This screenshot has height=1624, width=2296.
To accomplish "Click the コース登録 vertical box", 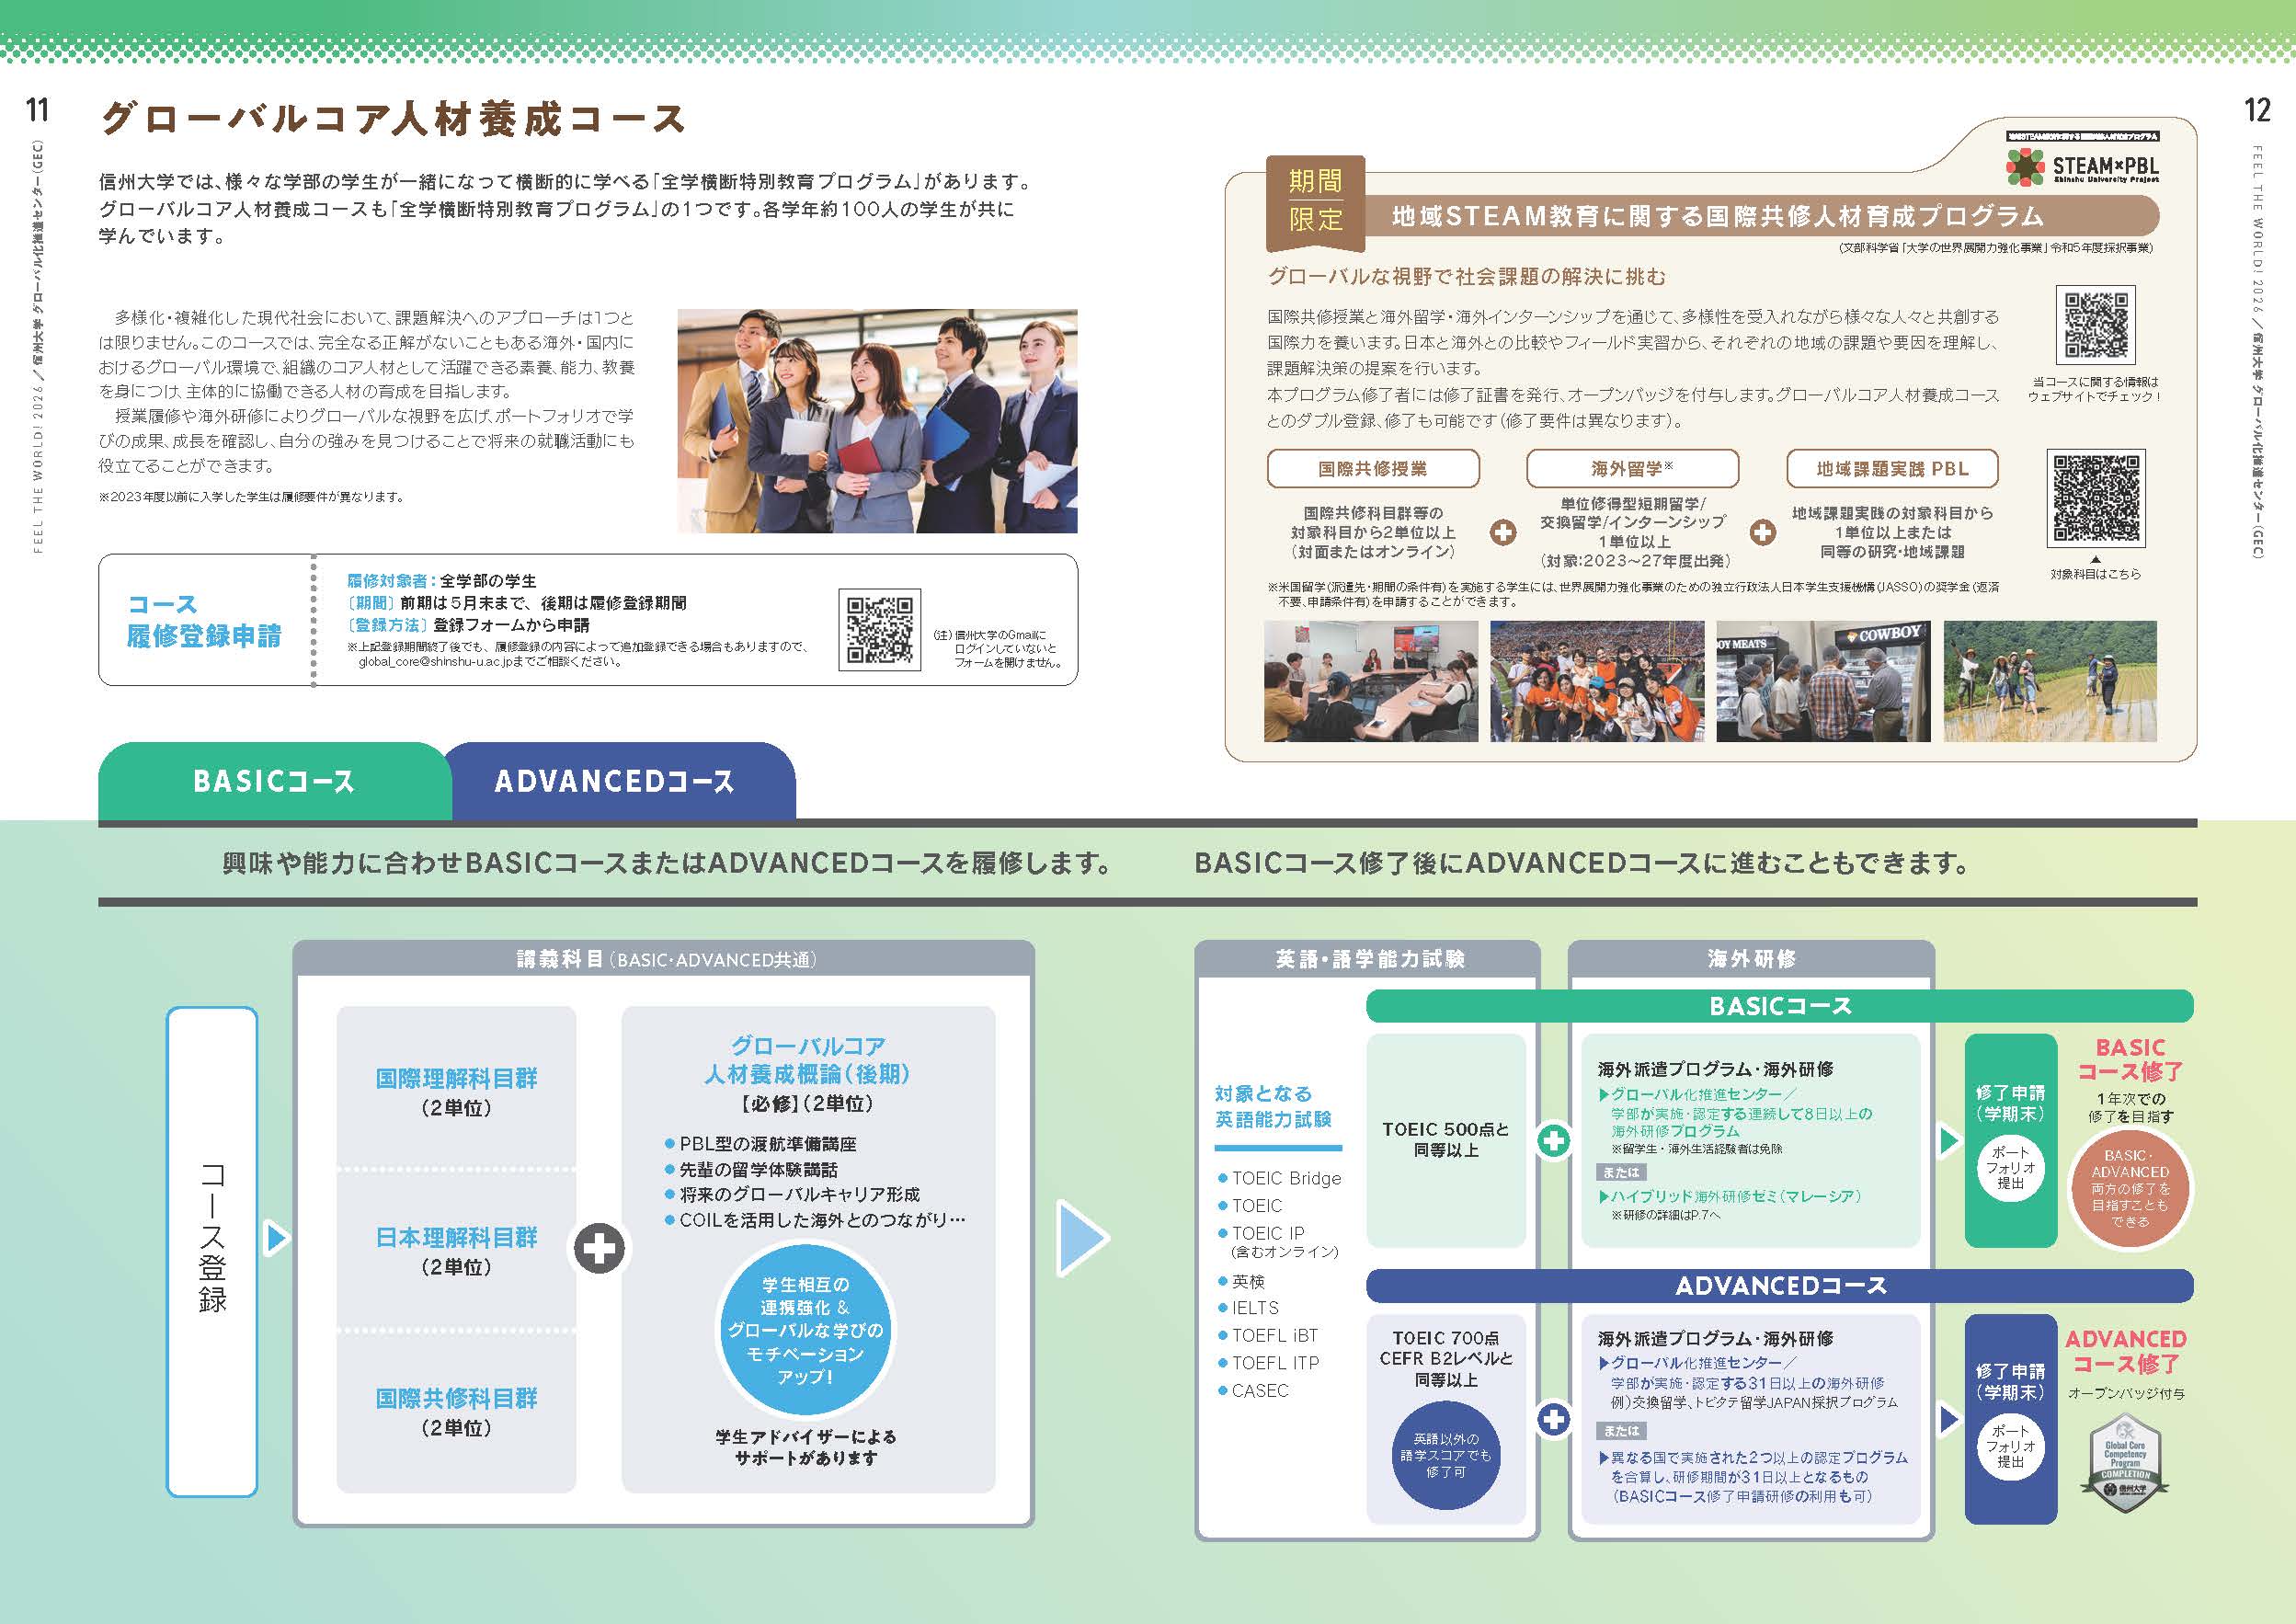I will pos(212,1250).
